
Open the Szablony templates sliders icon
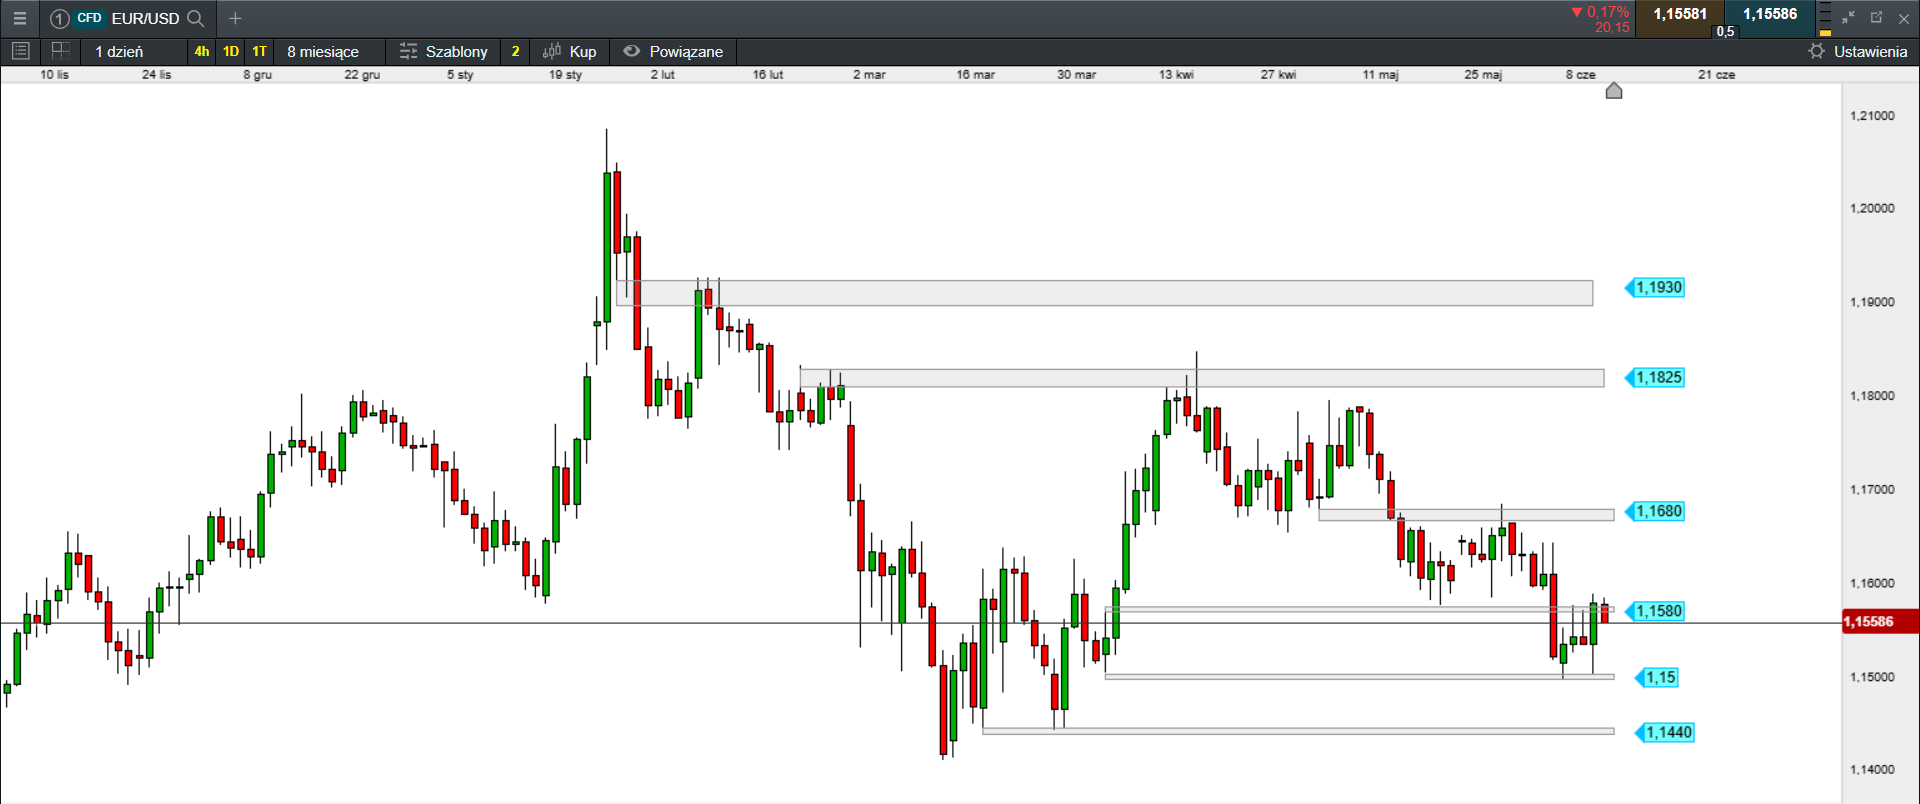[x=408, y=51]
